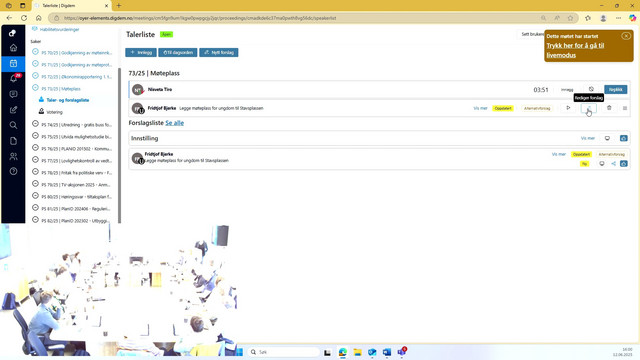Click the play icon in Fridtjof Bjerke's row
Image resolution: width=640 pixels, height=360 pixels.
(x=568, y=108)
